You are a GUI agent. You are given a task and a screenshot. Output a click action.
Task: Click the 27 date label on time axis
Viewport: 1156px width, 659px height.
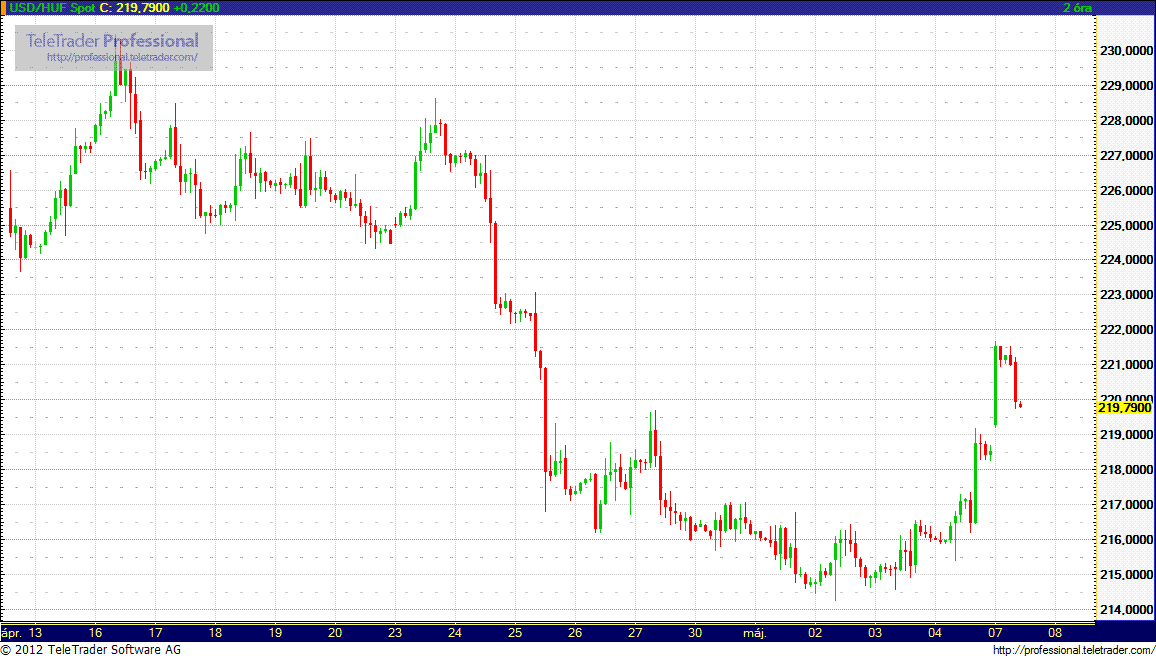[x=635, y=632]
